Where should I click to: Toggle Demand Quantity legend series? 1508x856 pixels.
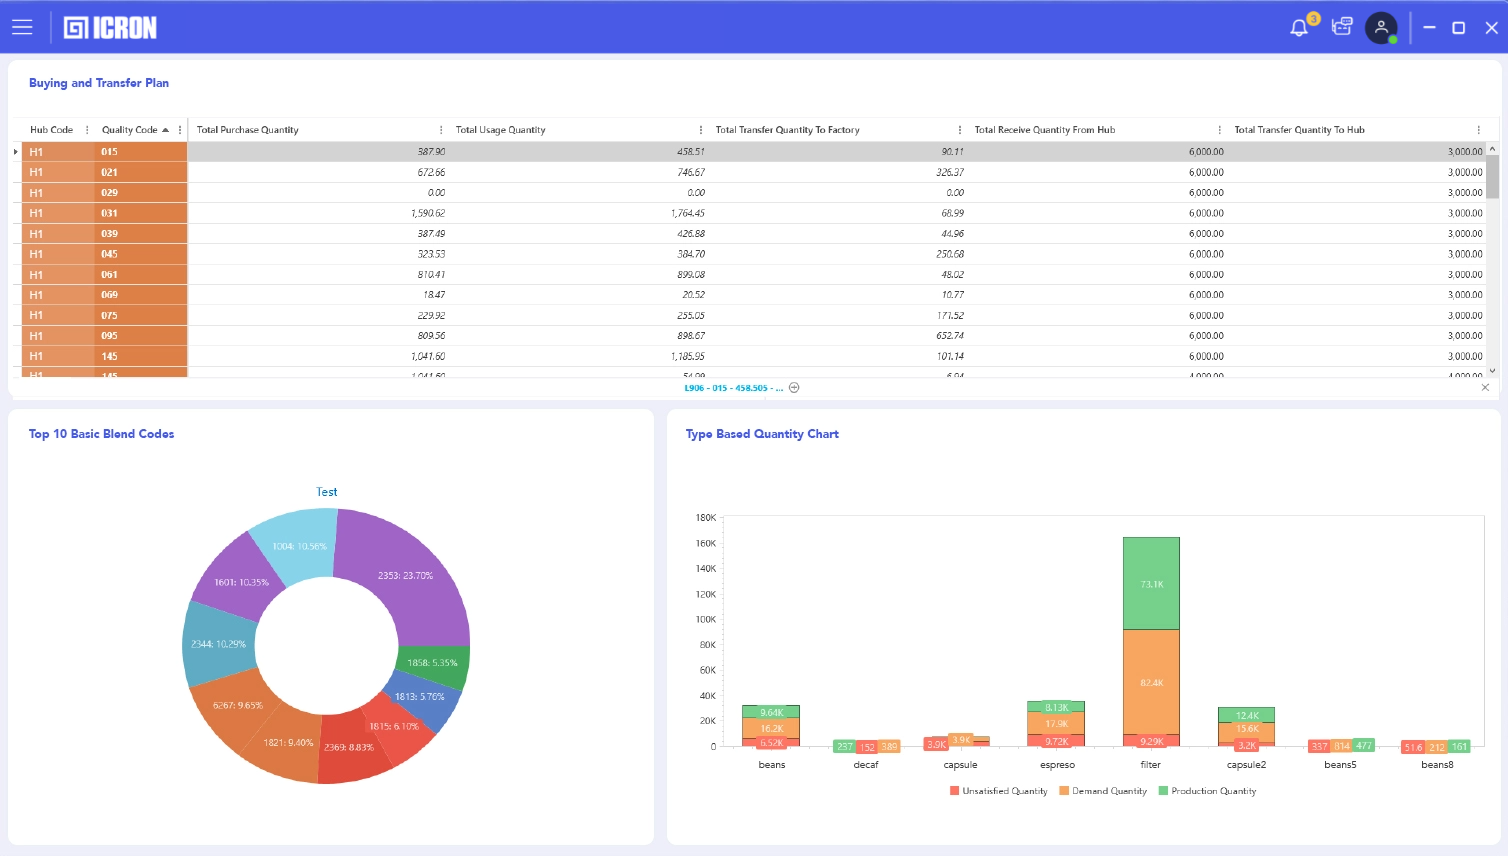tap(1103, 791)
